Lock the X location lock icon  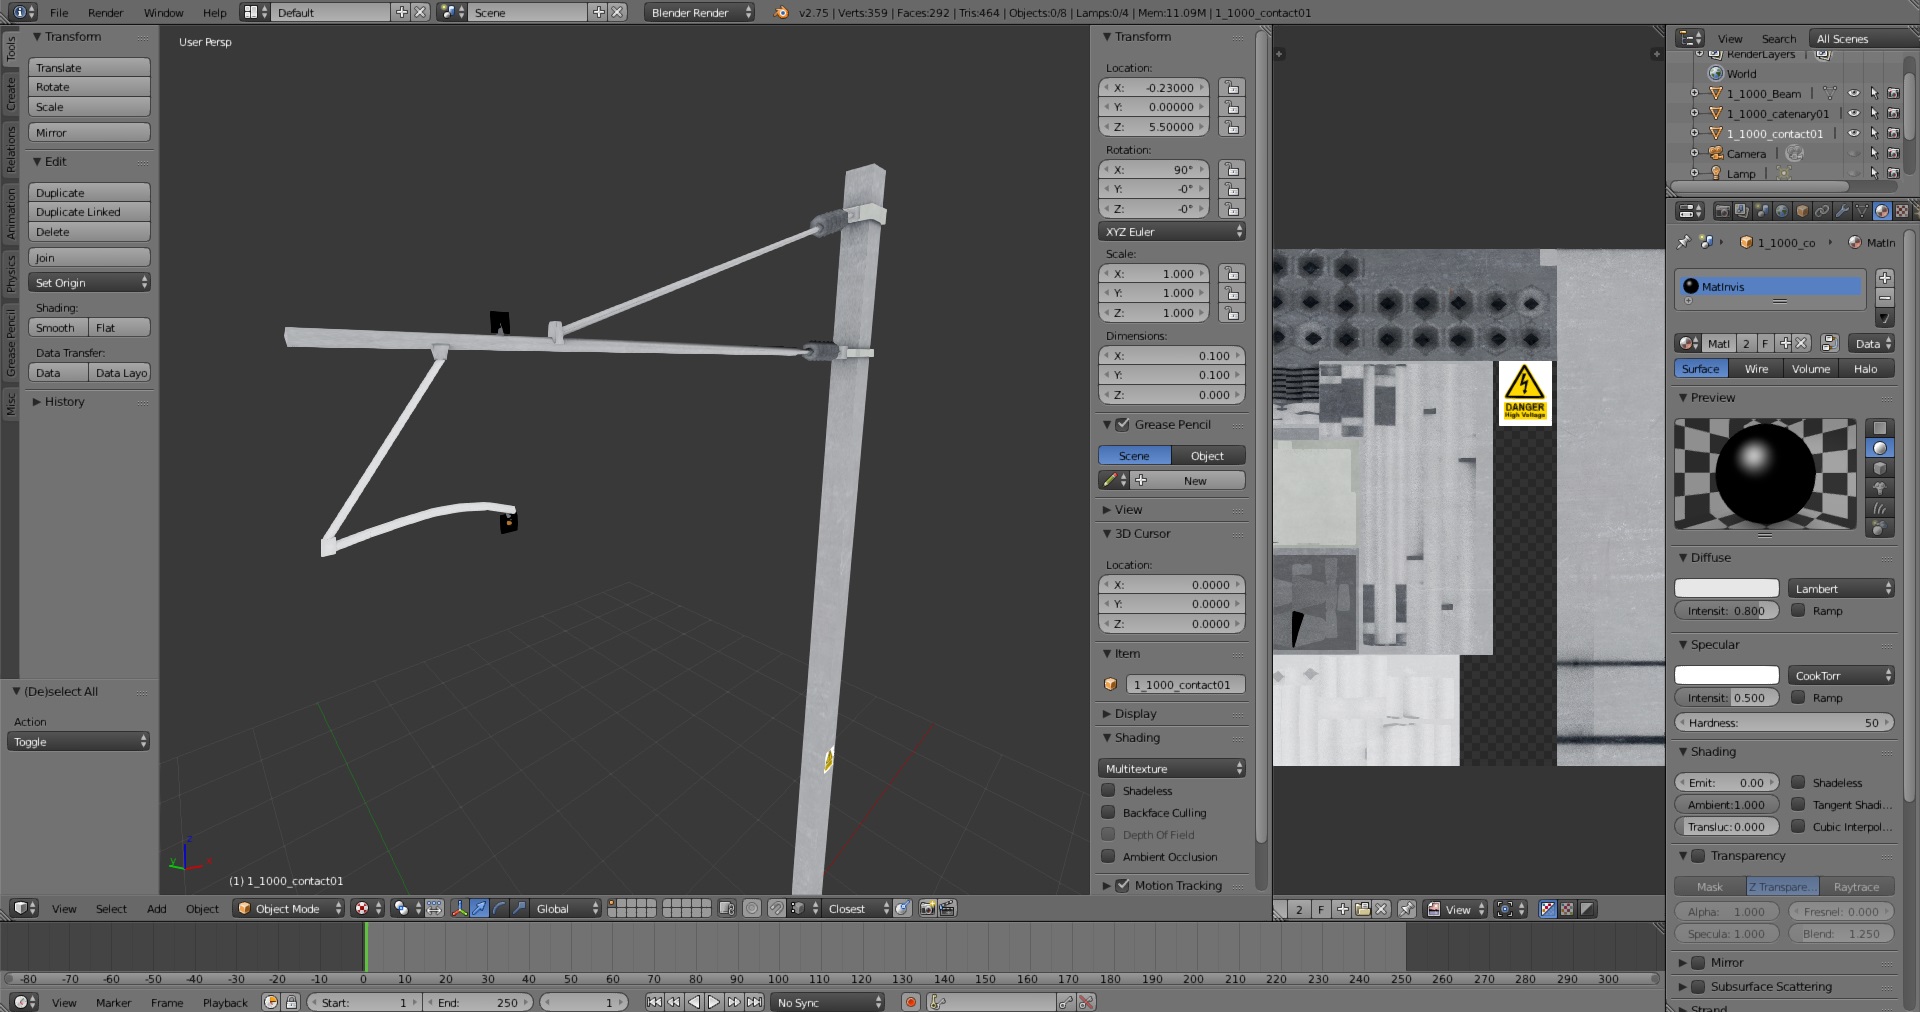(x=1232, y=88)
